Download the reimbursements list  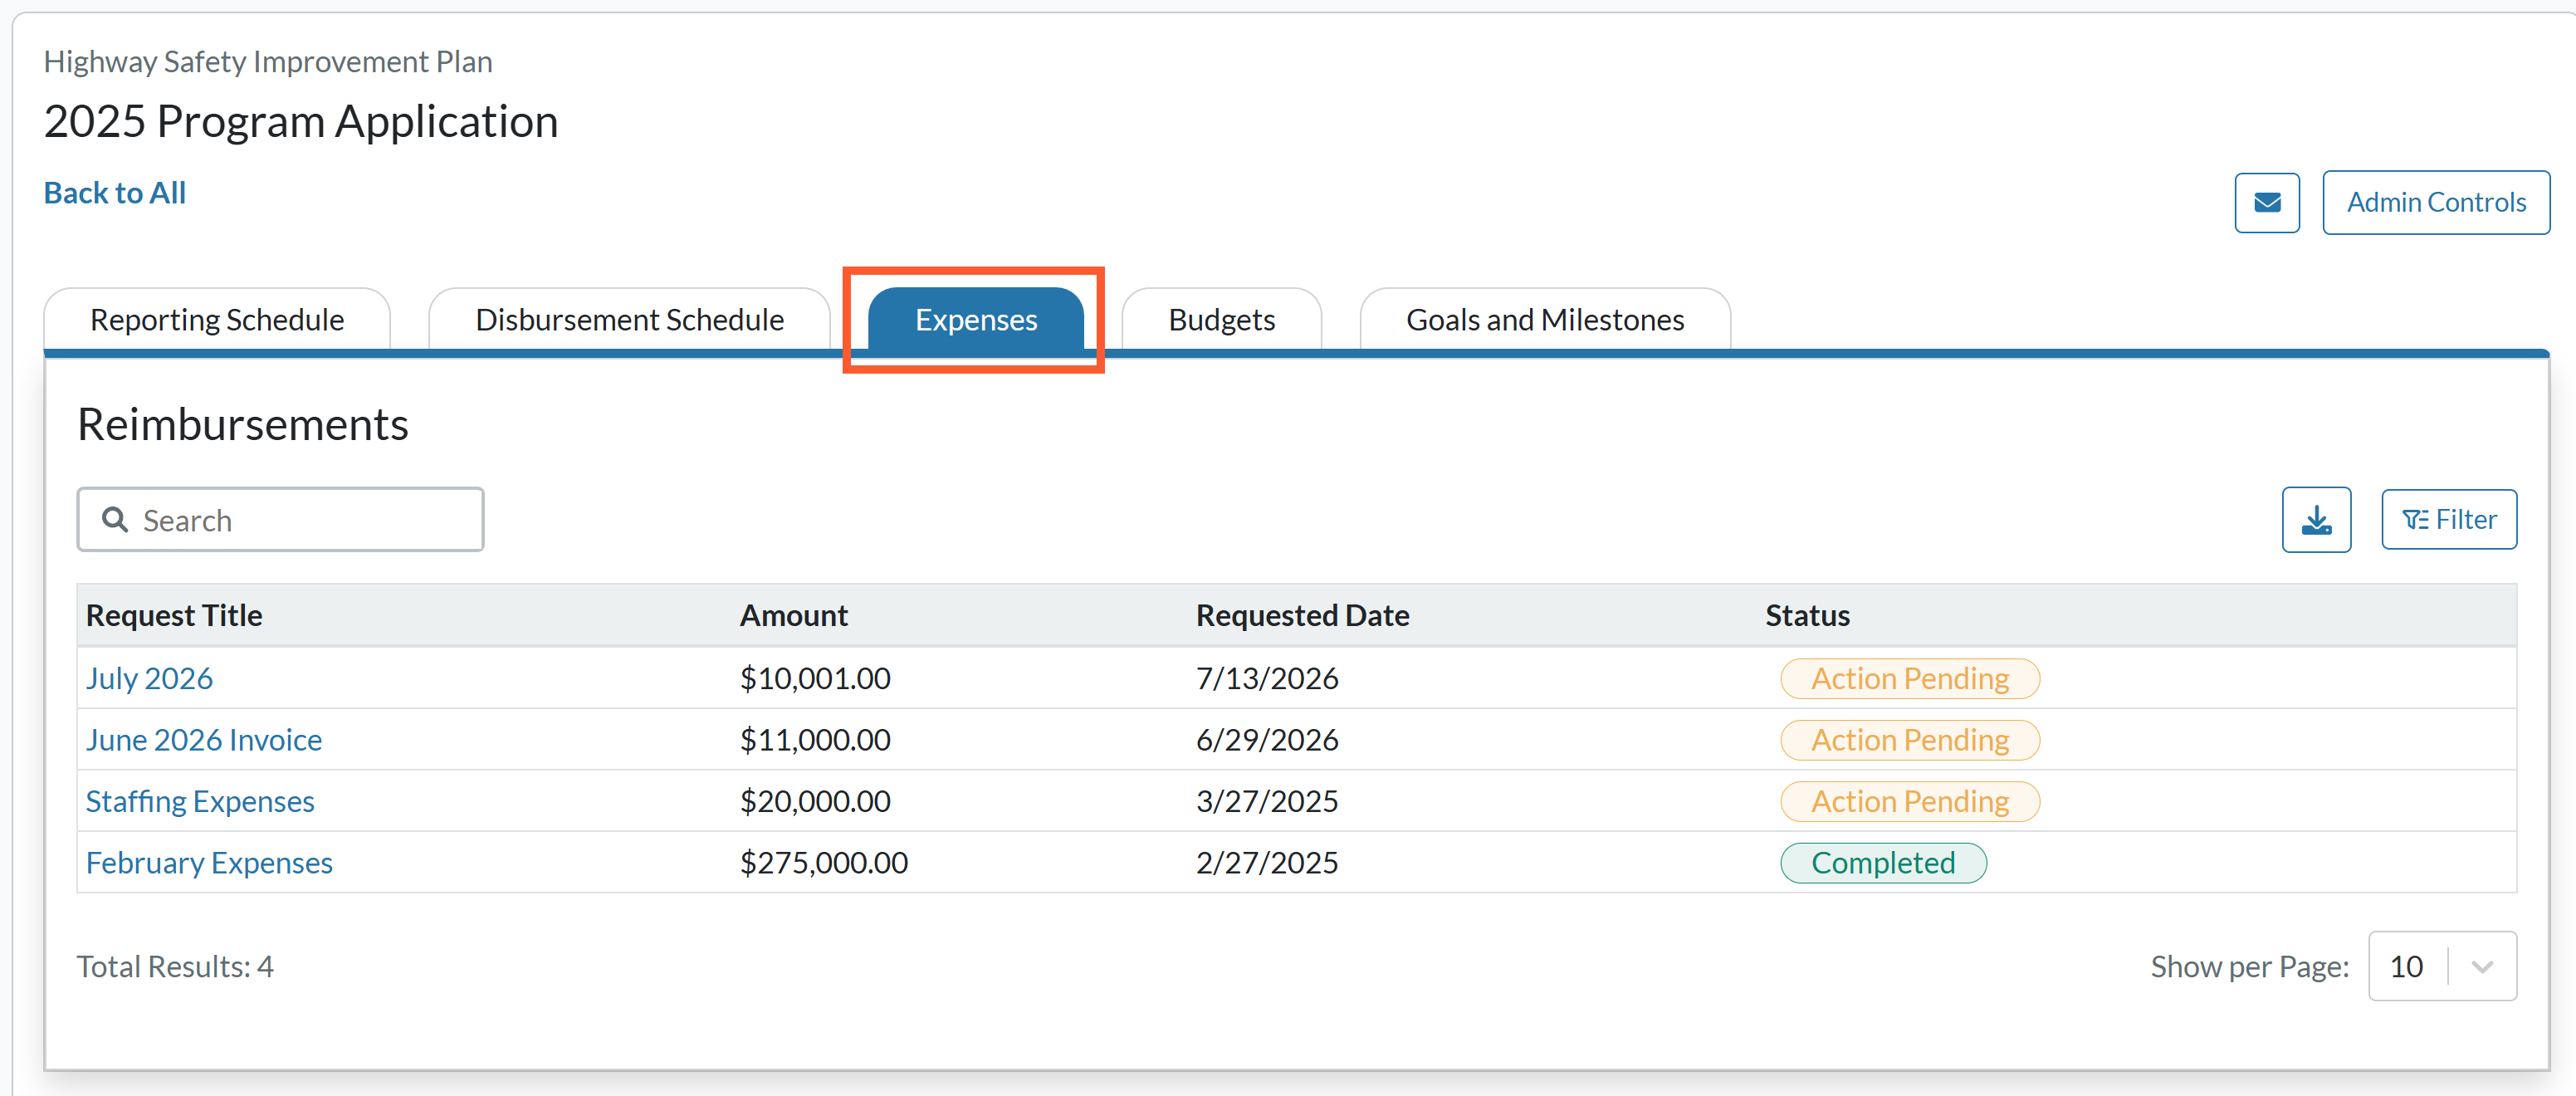2316,520
